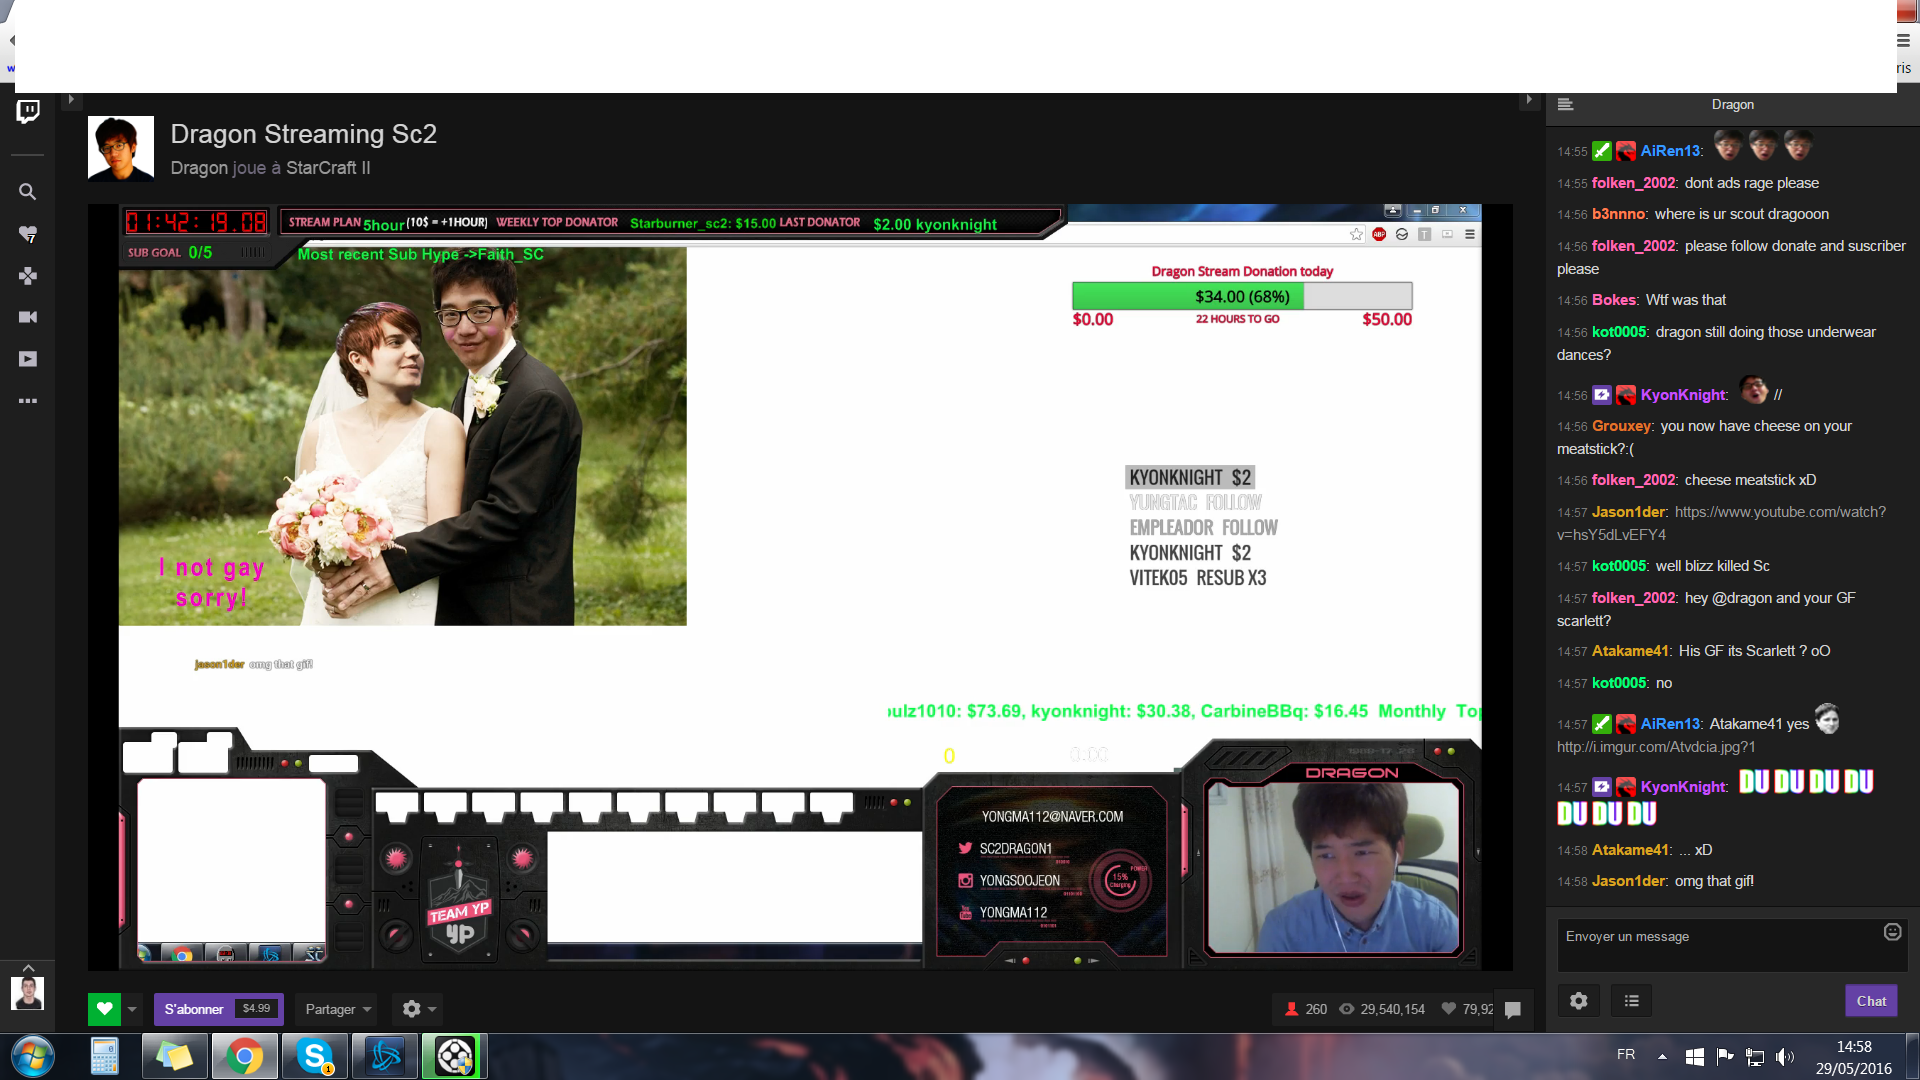Open Jason1der's YouTube link in chat
1920x1080 pixels.
(x=1779, y=512)
